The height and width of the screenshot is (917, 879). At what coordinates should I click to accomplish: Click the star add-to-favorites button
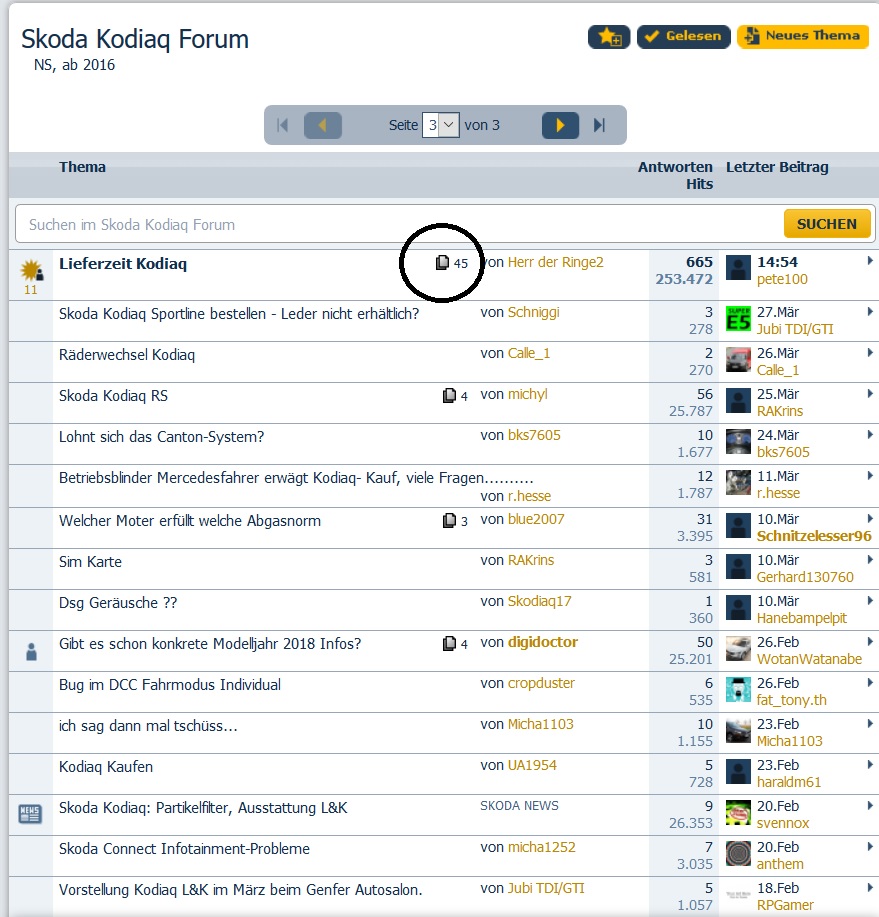tap(609, 37)
